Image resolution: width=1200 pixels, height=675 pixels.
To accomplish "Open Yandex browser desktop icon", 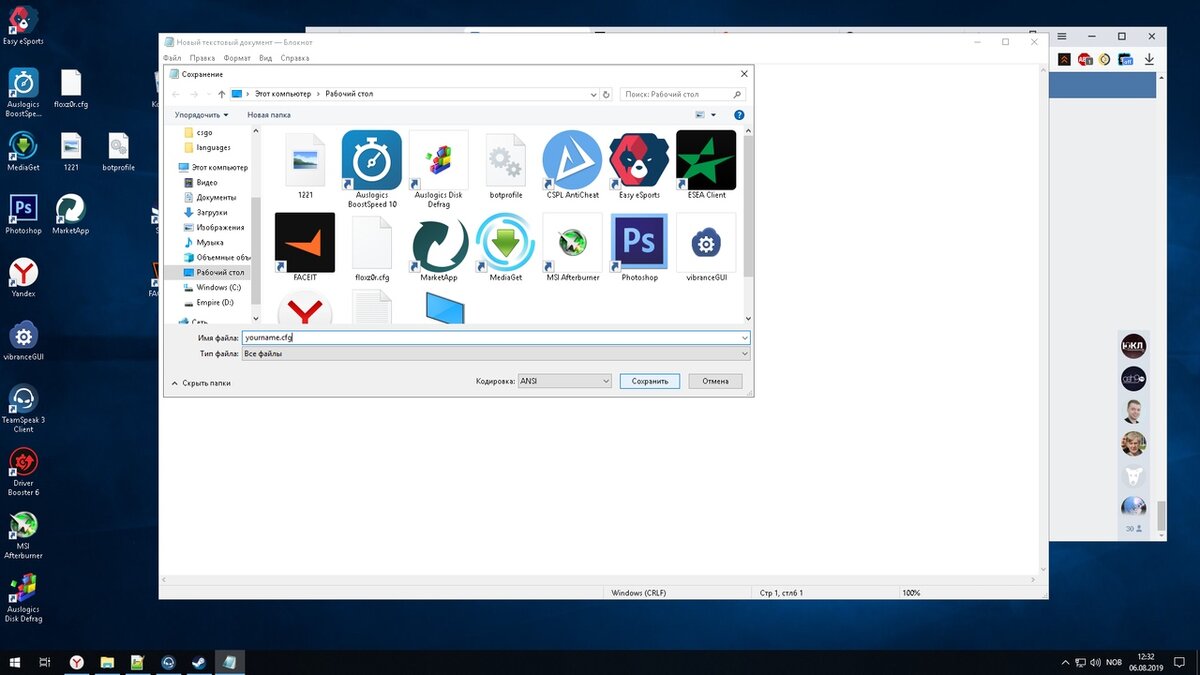I will point(23,277).
